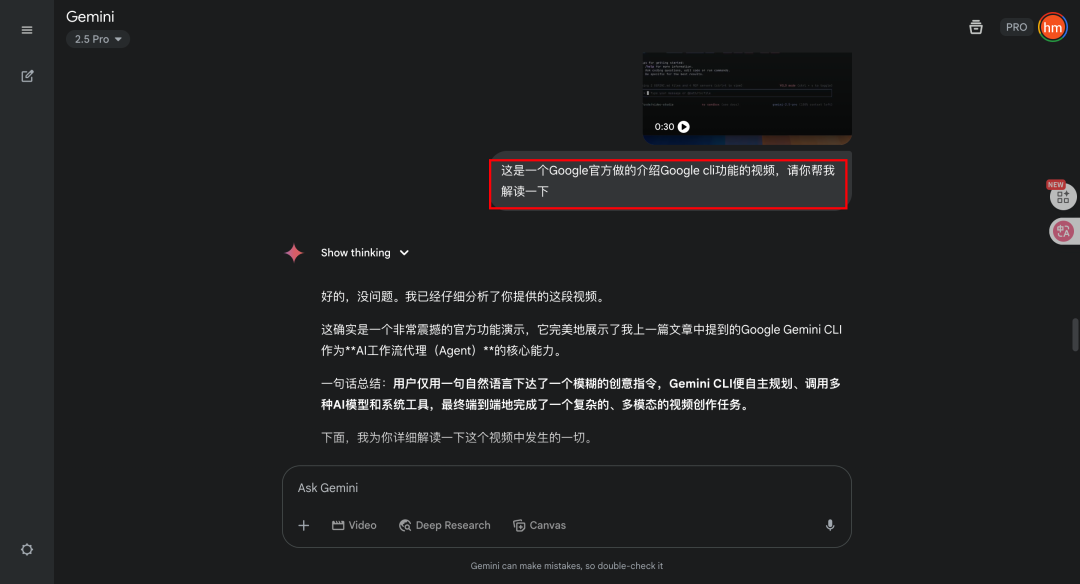Expand the Show thinking section
Screen dimensions: 1080x584
(x=364, y=253)
